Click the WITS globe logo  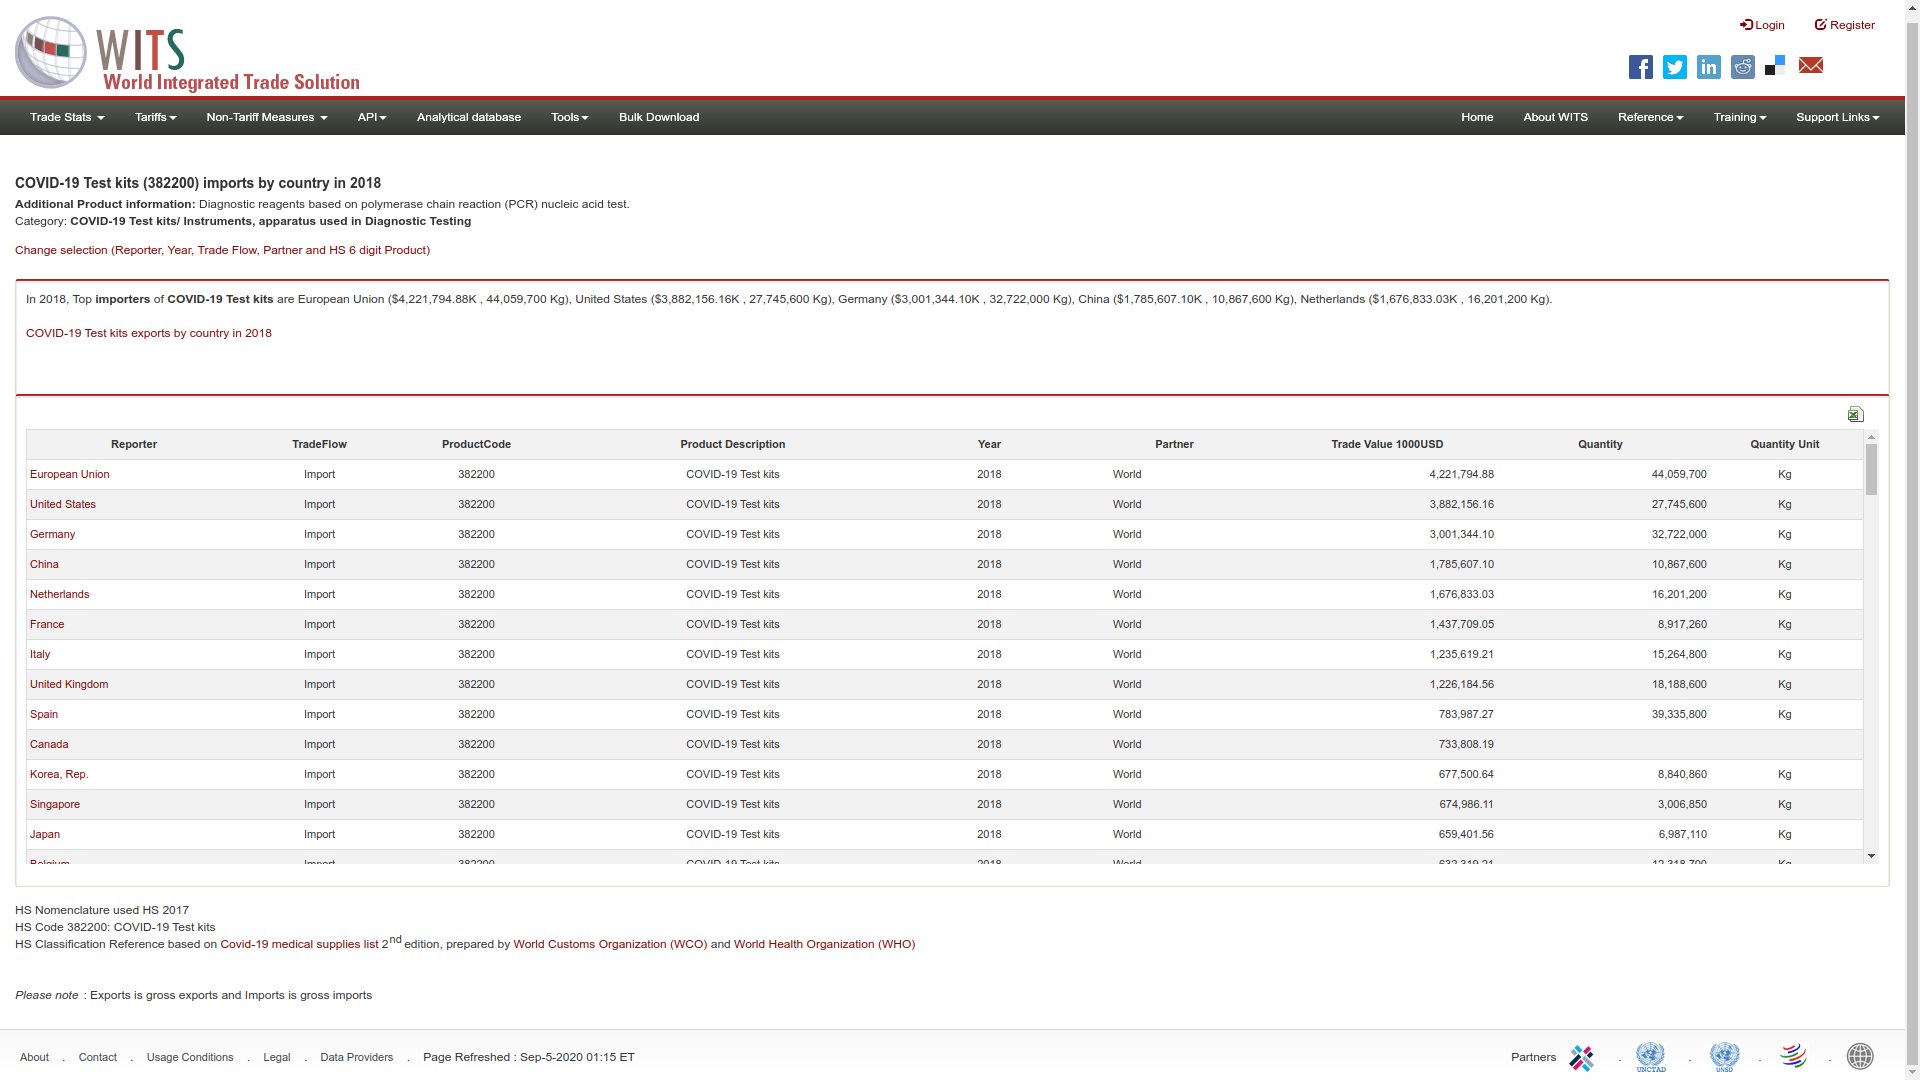click(x=51, y=52)
